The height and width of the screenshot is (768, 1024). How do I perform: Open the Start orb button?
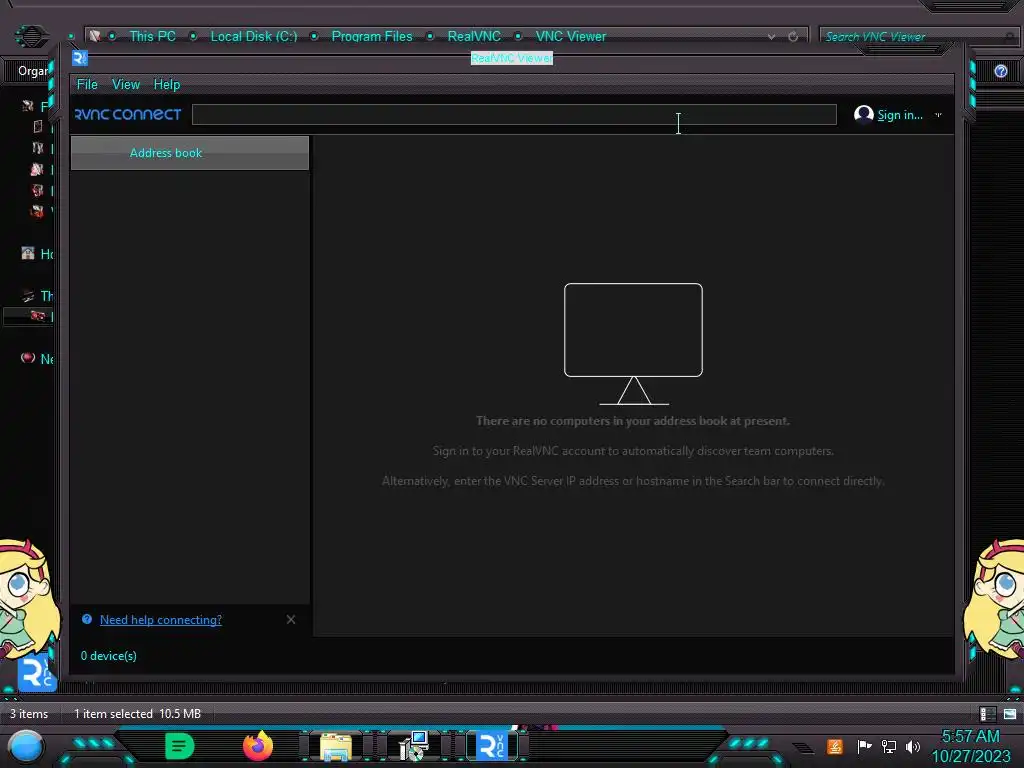coord(26,746)
